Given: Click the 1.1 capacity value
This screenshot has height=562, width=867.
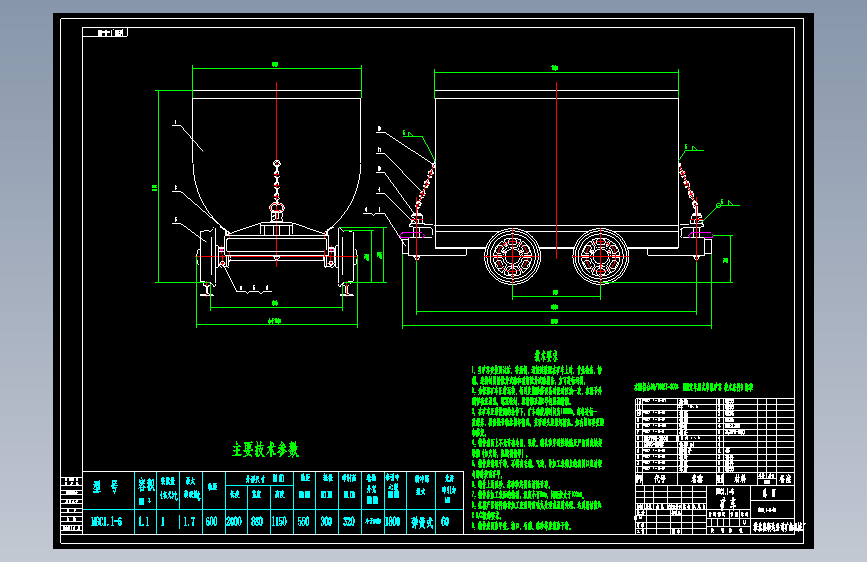Looking at the screenshot, I should point(144,522).
